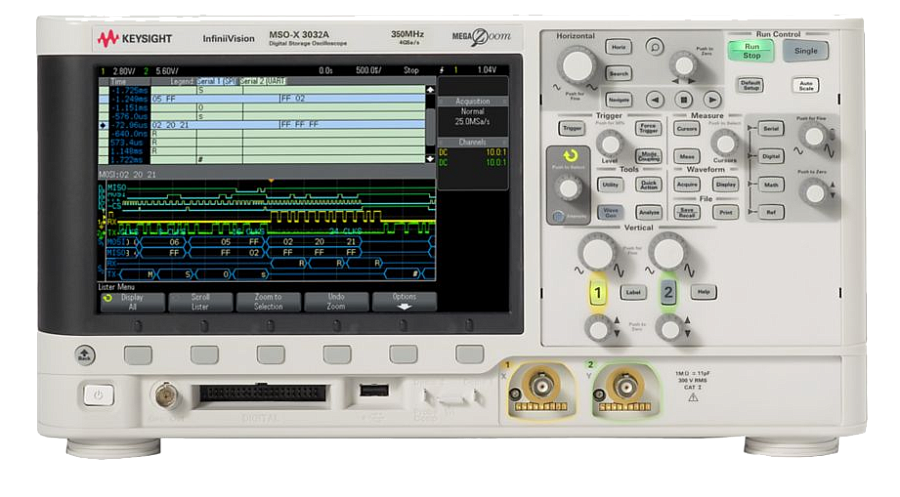Image resolution: width=900 pixels, height=497 pixels.
Task: Click the green Entry knob arrow icon
Action: tap(570, 156)
